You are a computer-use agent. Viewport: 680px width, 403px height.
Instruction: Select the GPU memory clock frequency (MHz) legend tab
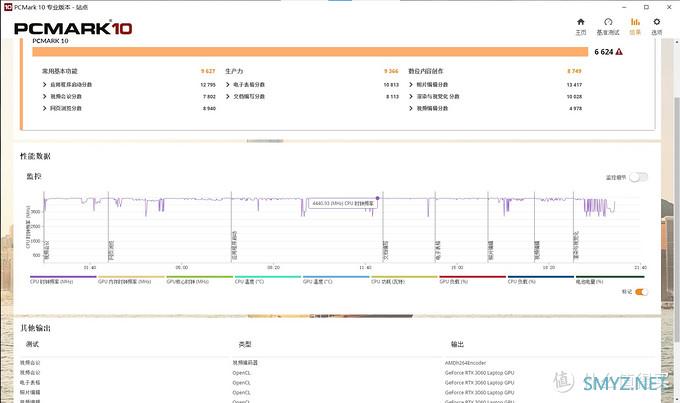click(x=131, y=280)
